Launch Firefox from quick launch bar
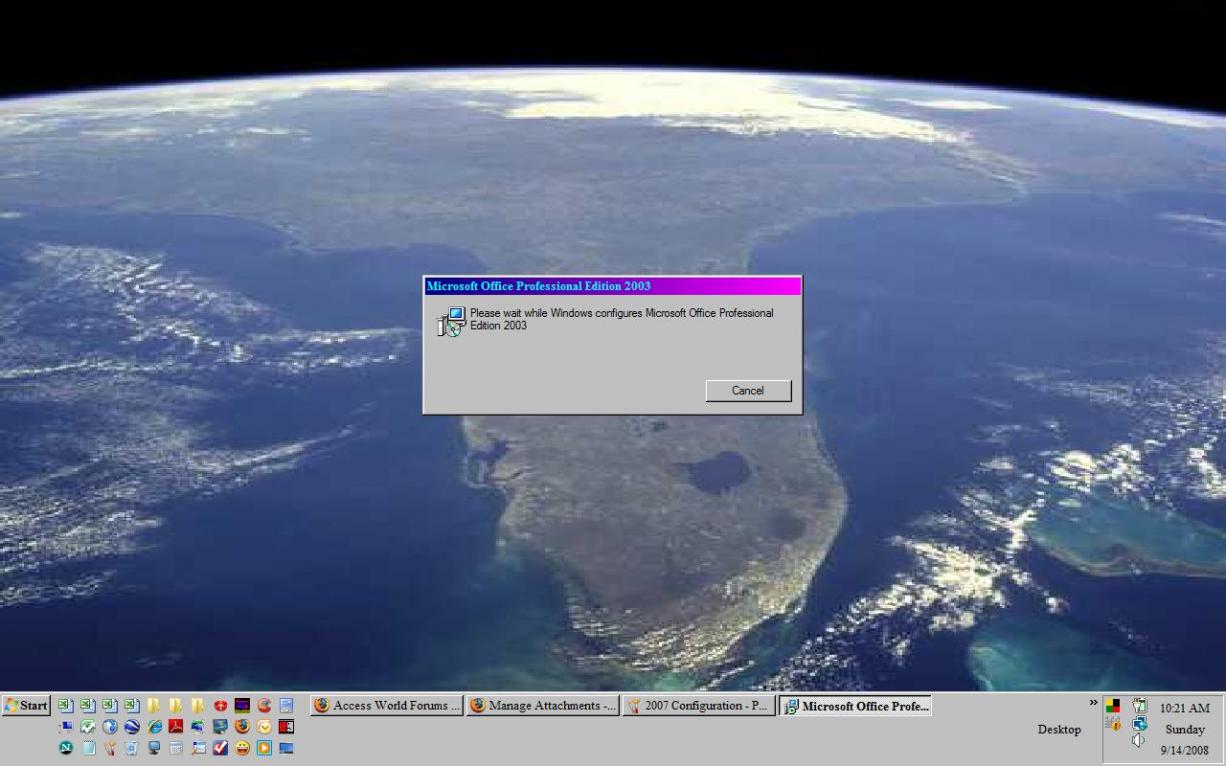 242,727
